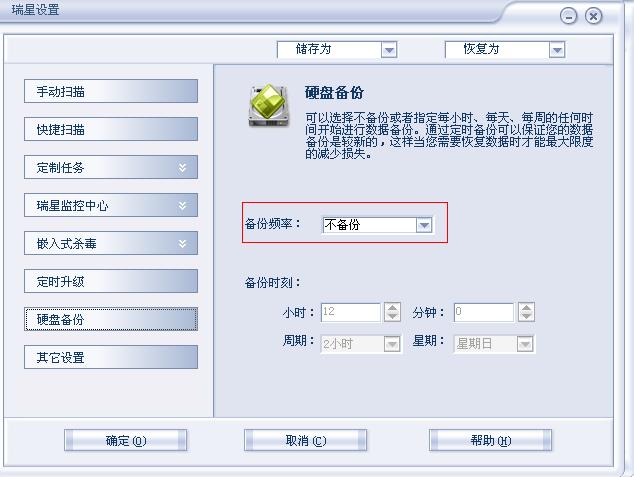Select the 快捷扫描 menu item
Screen dimensions: 634x477
[x=111, y=129]
